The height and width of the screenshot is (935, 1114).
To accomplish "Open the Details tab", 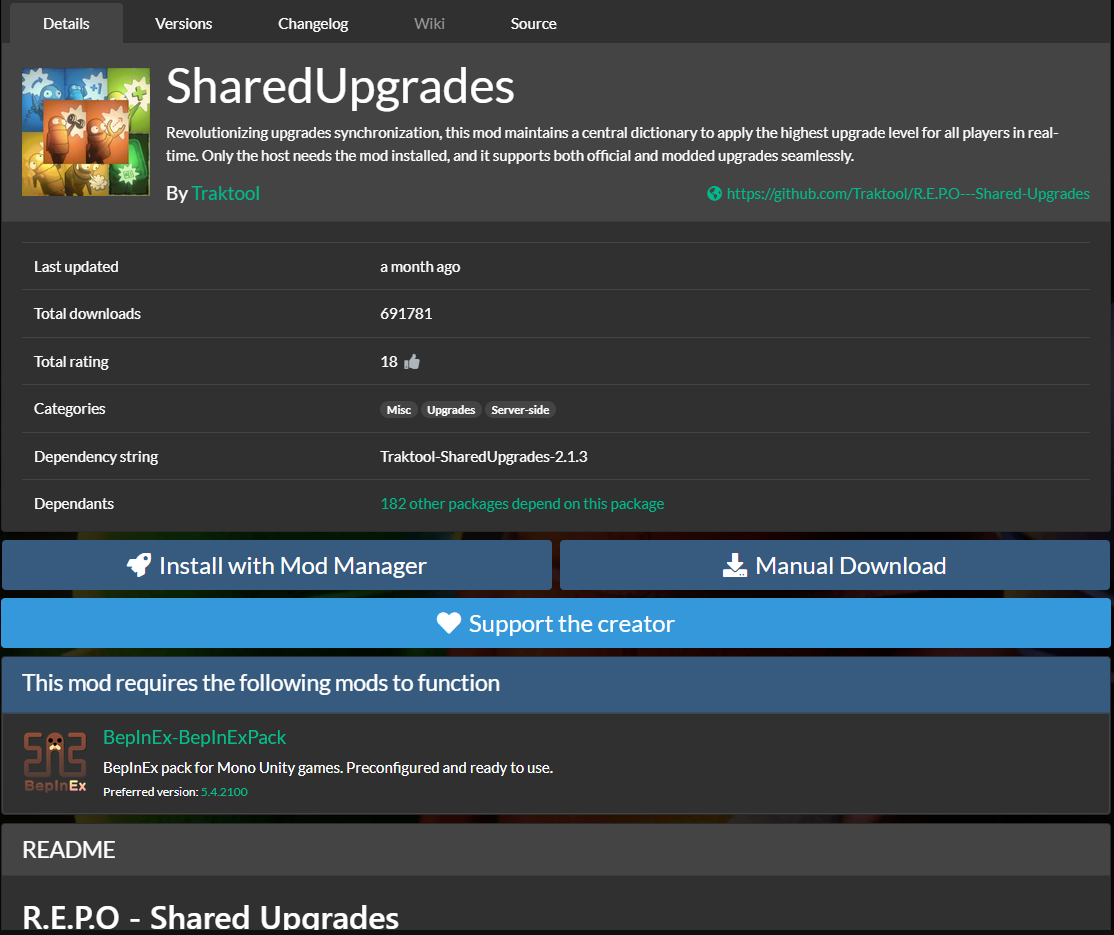I will coord(66,23).
